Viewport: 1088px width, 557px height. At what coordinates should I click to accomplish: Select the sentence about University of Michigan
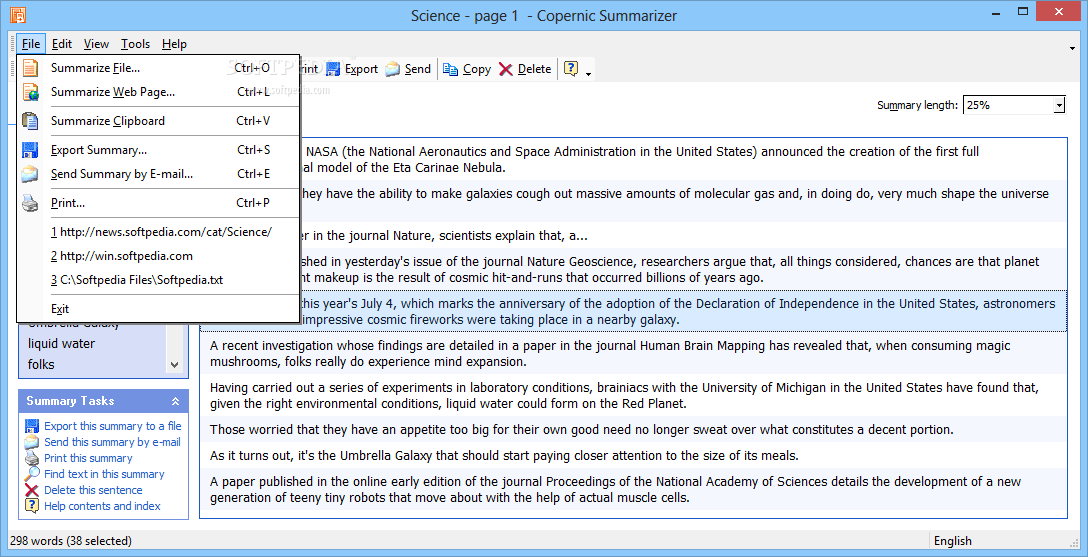(x=633, y=395)
